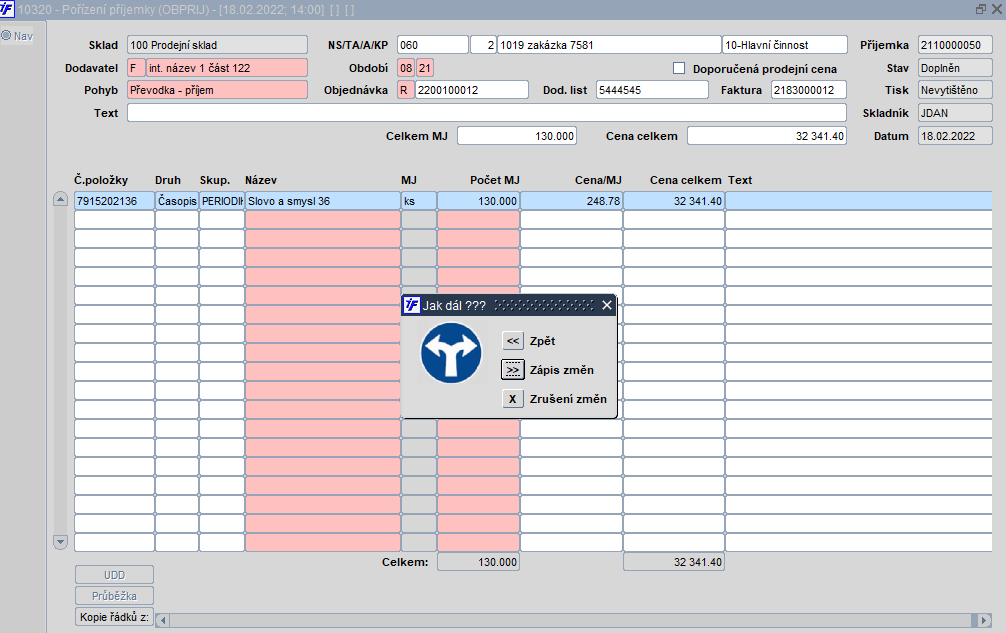Click the Kopie řádků z: button
The height and width of the screenshot is (633, 1006).
coord(114,617)
